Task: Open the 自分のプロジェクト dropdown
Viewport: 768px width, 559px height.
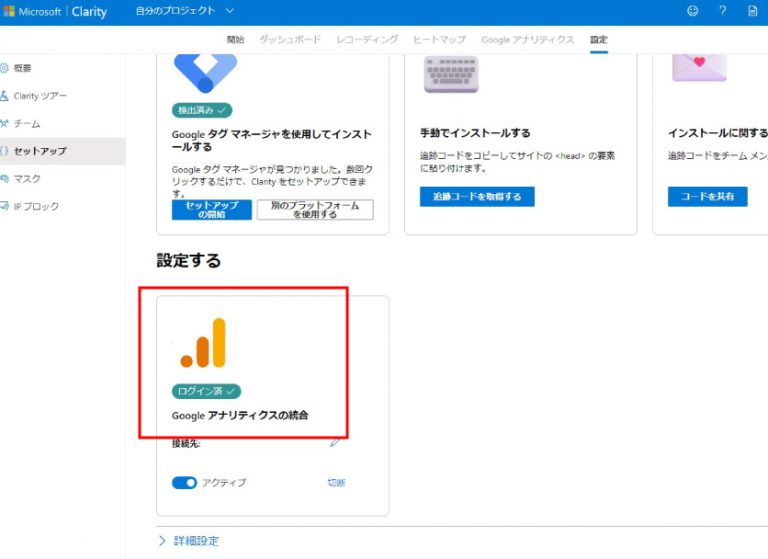Action: (185, 11)
